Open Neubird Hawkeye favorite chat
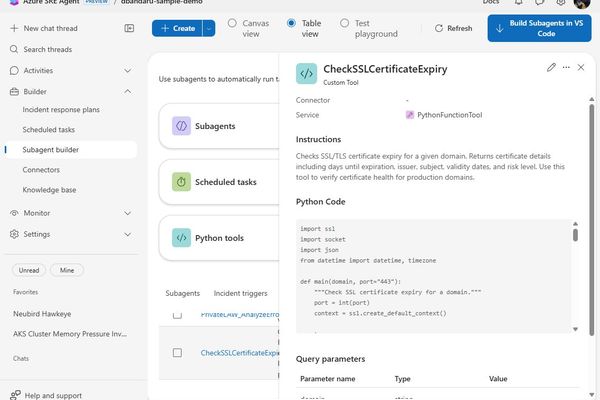Image resolution: width=600 pixels, height=400 pixels. tap(42, 314)
